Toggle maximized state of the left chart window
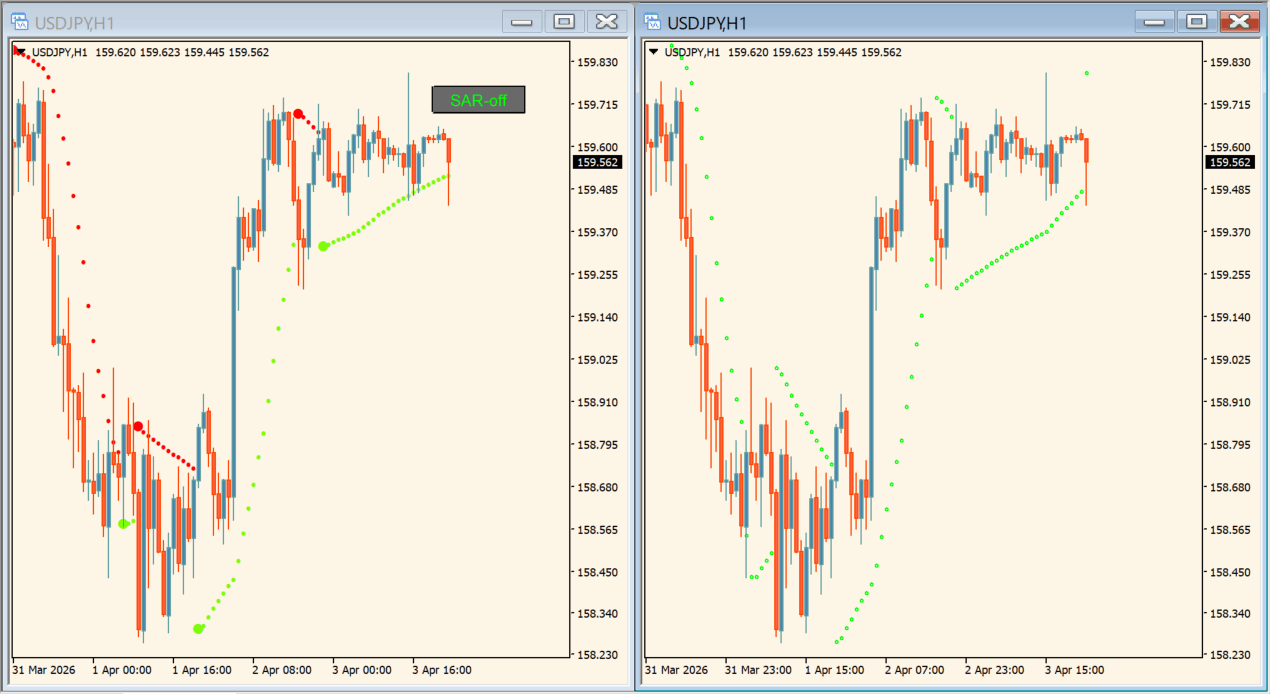The height and width of the screenshot is (694, 1270). pyautogui.click(x=564, y=20)
